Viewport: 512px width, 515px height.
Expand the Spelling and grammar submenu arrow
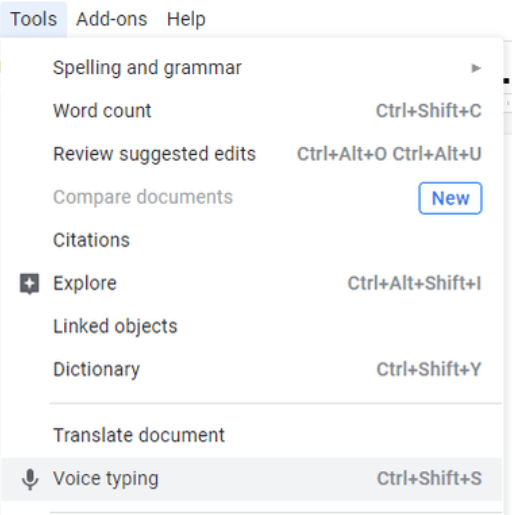point(476,68)
